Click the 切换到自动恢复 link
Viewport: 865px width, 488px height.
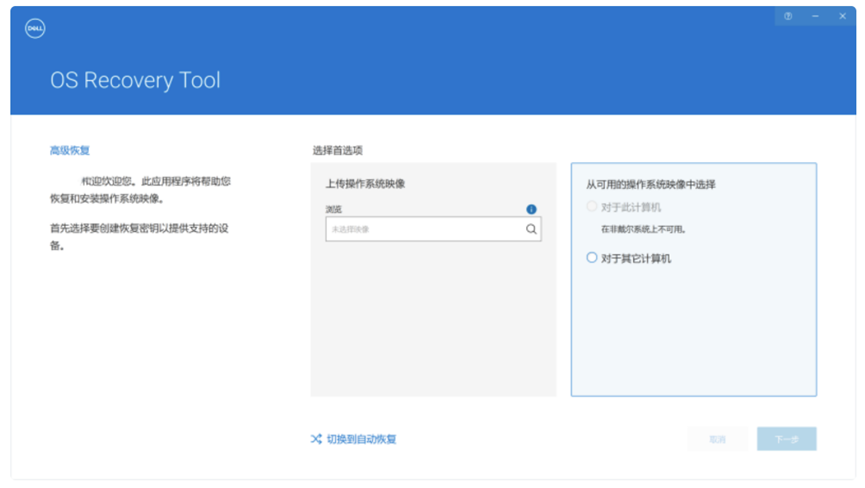[x=361, y=439]
